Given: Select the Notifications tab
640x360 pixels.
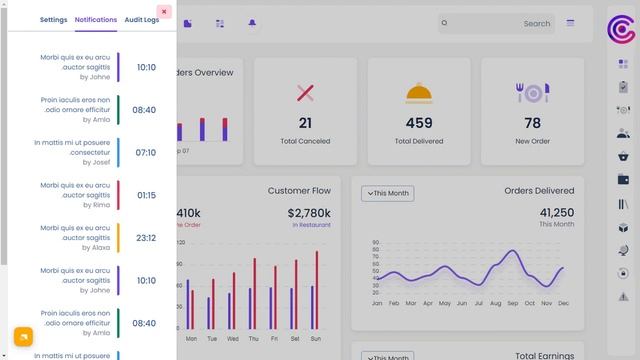Looking at the screenshot, I should [x=96, y=20].
